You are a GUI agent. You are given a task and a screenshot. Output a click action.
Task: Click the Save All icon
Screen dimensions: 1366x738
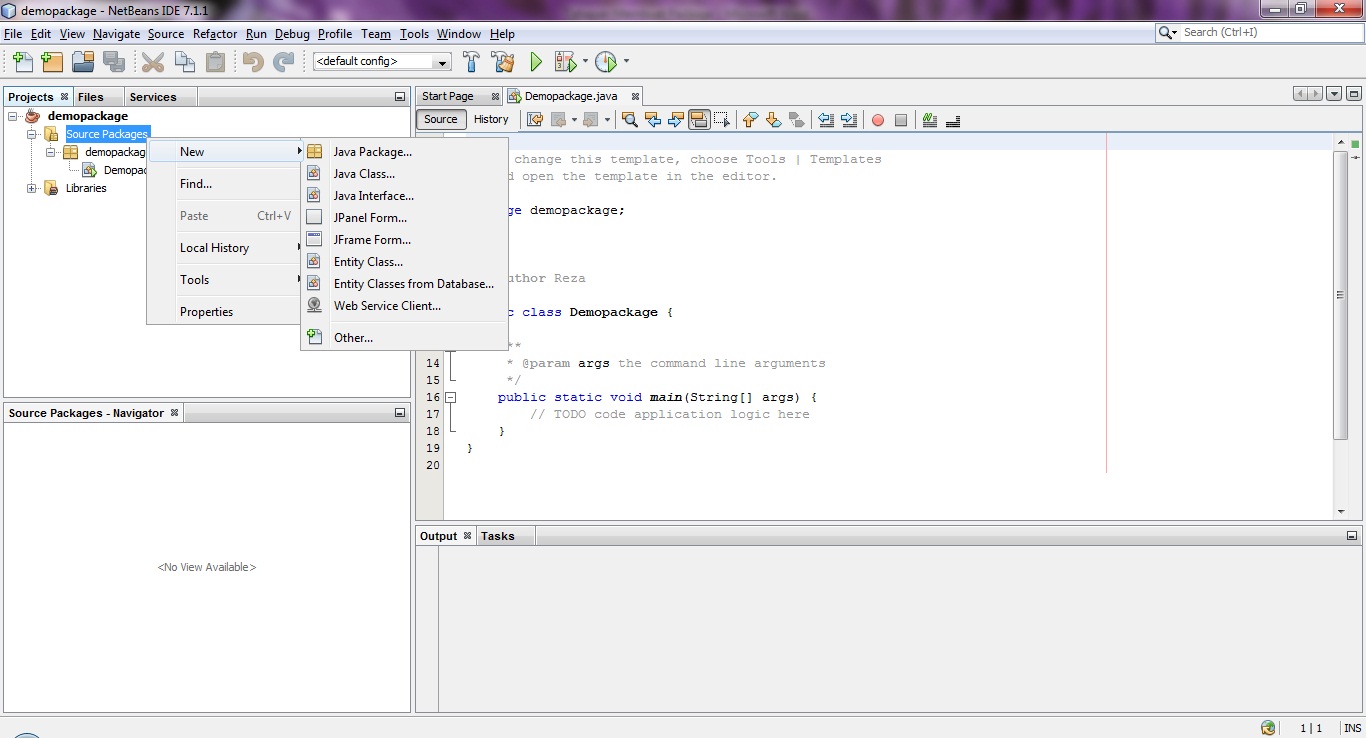pos(114,61)
